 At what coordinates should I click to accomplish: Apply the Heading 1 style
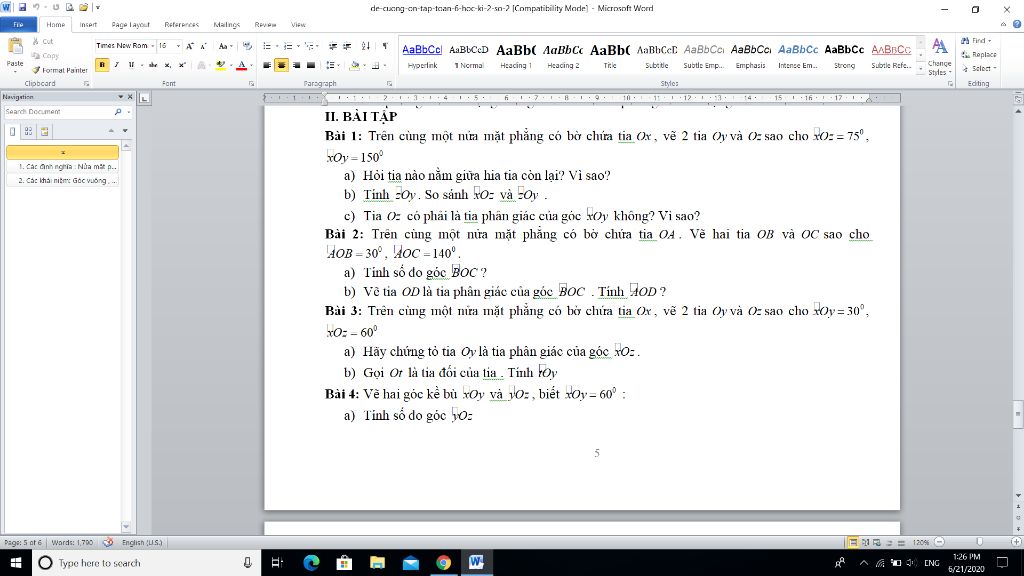coord(516,56)
